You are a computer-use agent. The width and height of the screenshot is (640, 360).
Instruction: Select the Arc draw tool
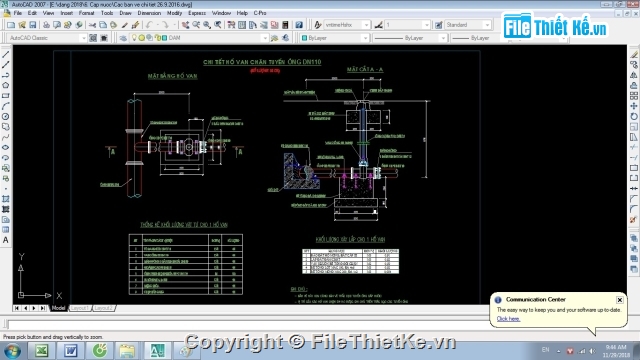[5, 106]
